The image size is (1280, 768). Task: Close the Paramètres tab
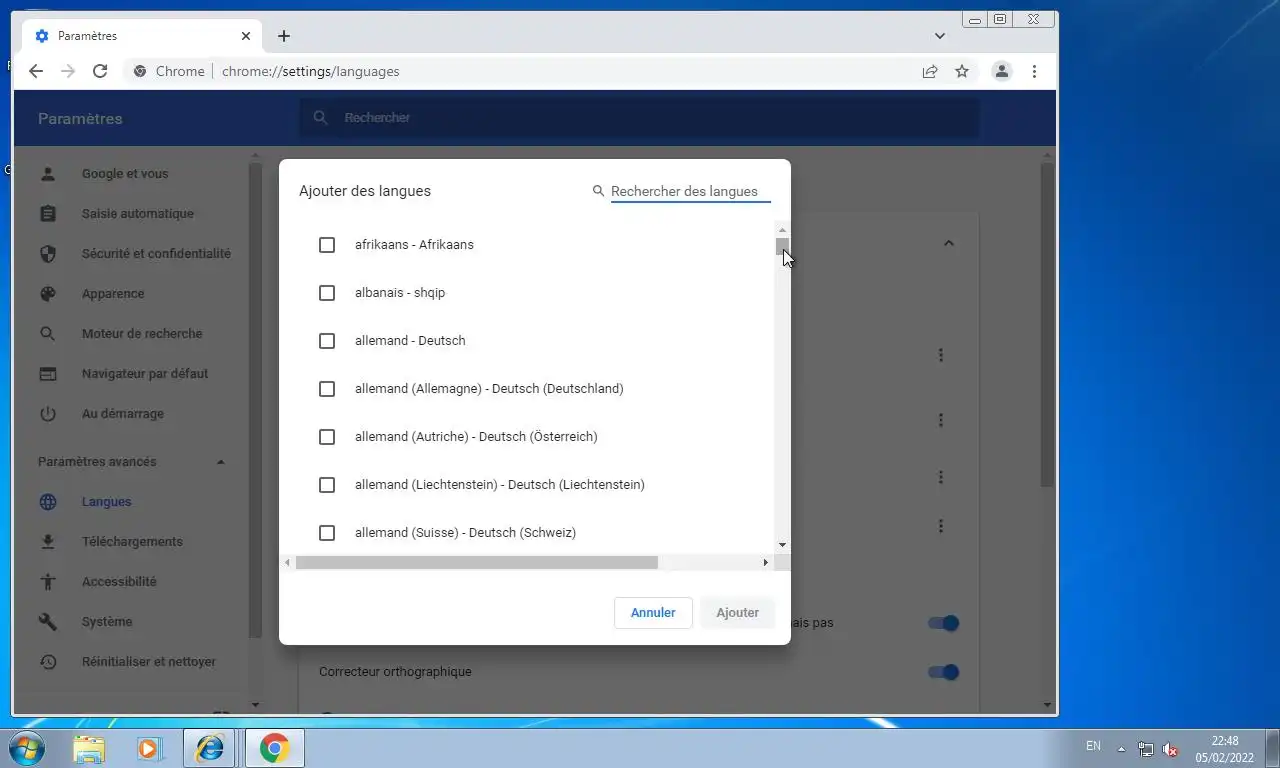246,36
